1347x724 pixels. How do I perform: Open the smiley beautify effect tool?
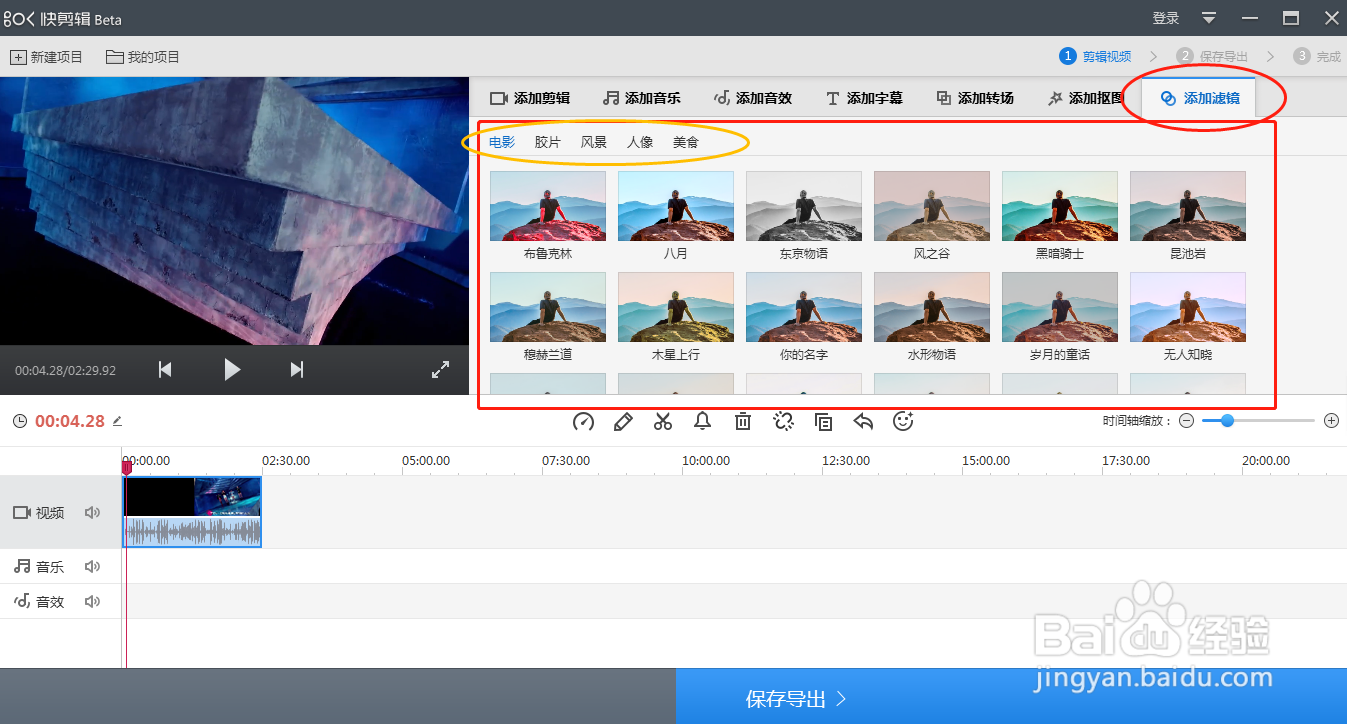(903, 421)
